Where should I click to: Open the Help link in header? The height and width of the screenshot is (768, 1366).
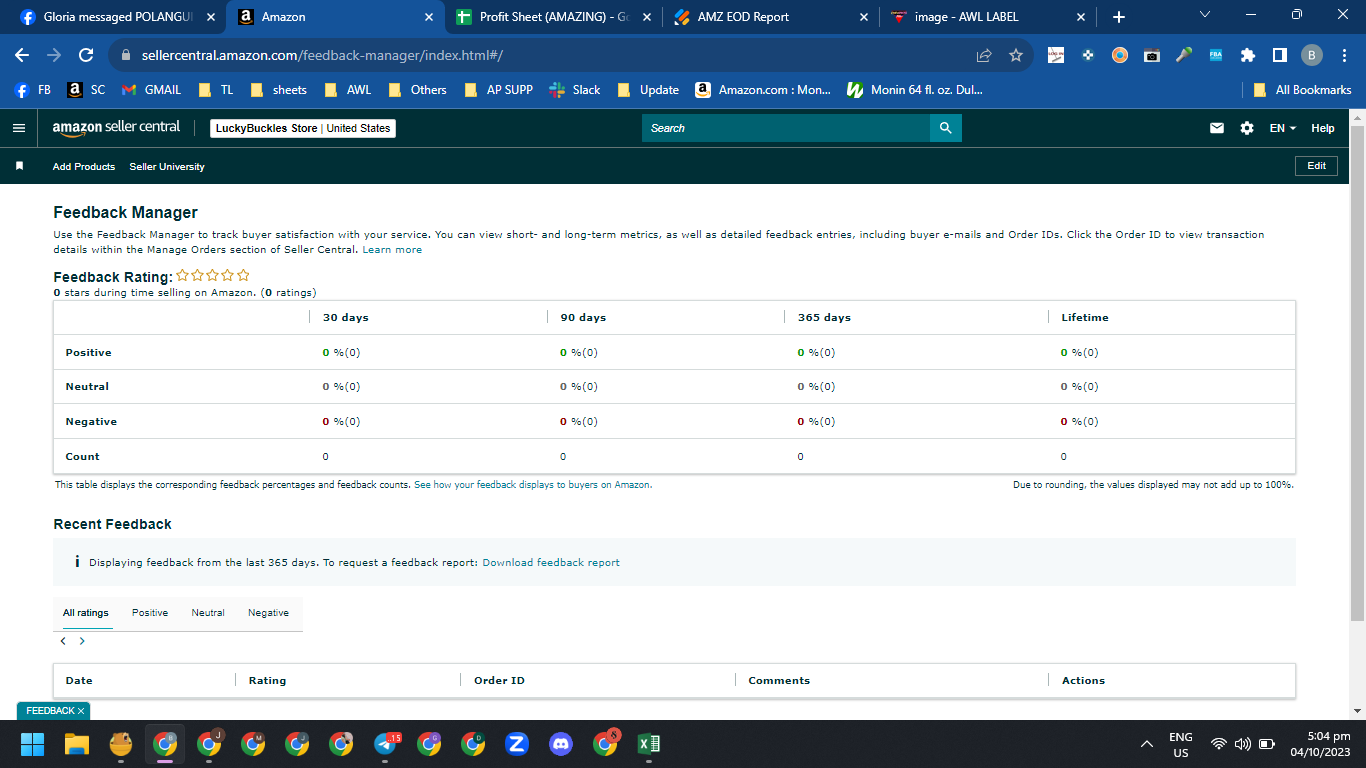[1323, 128]
